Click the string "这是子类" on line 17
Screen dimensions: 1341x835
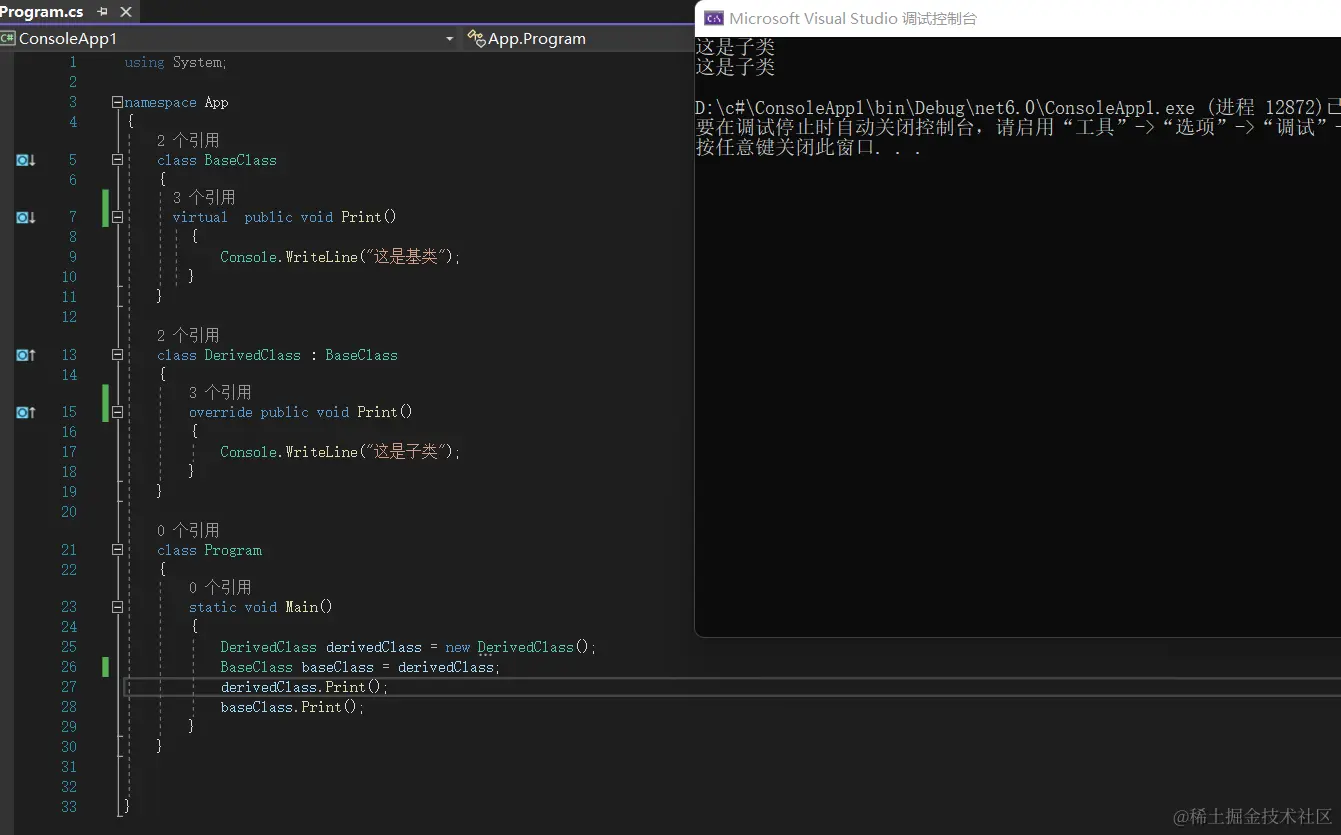[x=405, y=452]
